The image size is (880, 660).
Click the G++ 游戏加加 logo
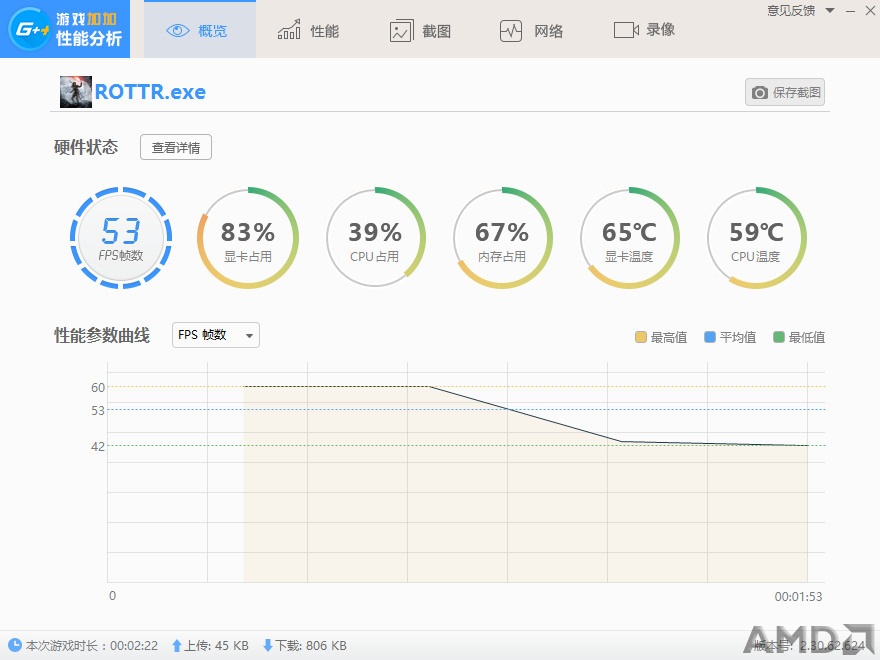pos(65,29)
